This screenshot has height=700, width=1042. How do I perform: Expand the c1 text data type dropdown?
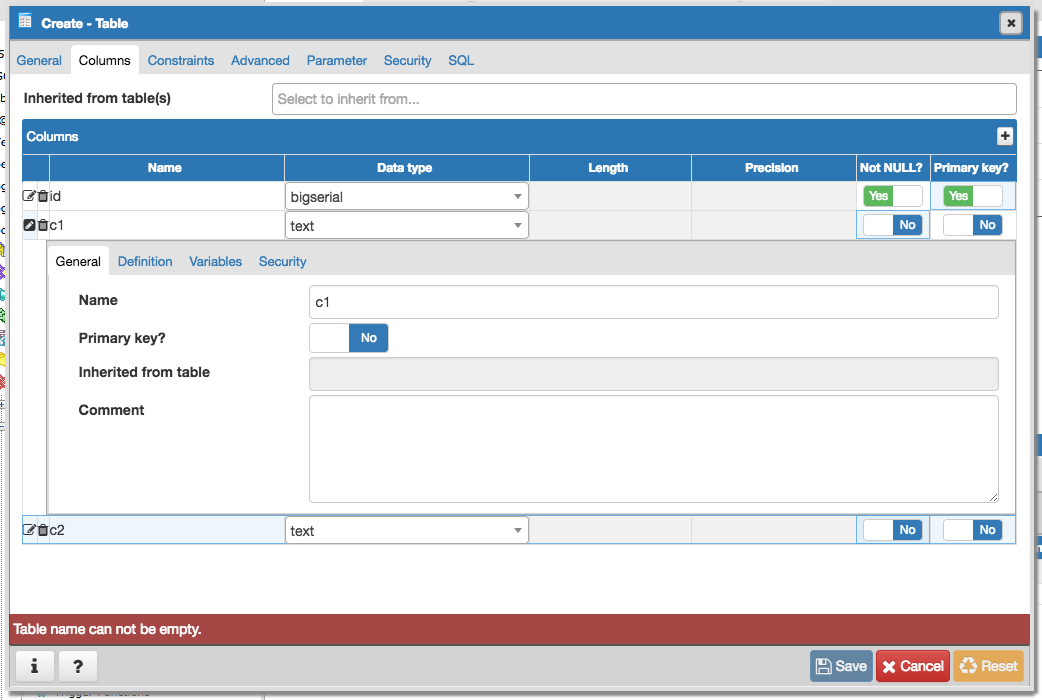407,226
